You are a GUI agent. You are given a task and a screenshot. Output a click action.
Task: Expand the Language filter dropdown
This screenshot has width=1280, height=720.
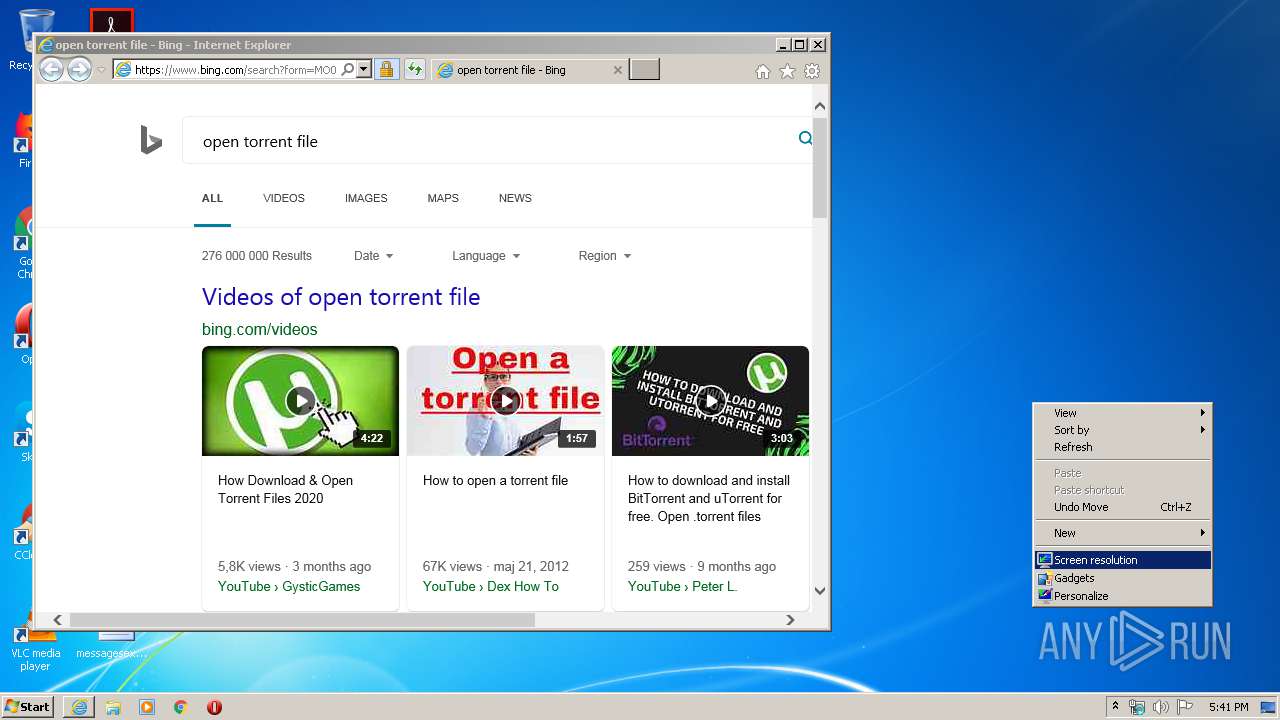pyautogui.click(x=486, y=256)
